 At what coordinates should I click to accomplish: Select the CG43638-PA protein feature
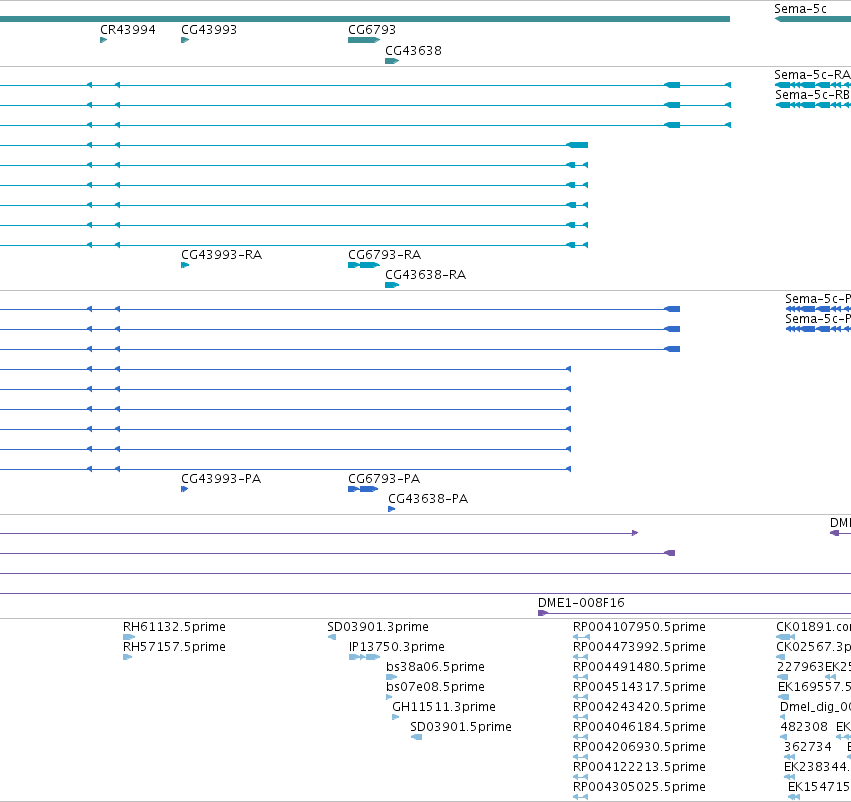point(392,509)
